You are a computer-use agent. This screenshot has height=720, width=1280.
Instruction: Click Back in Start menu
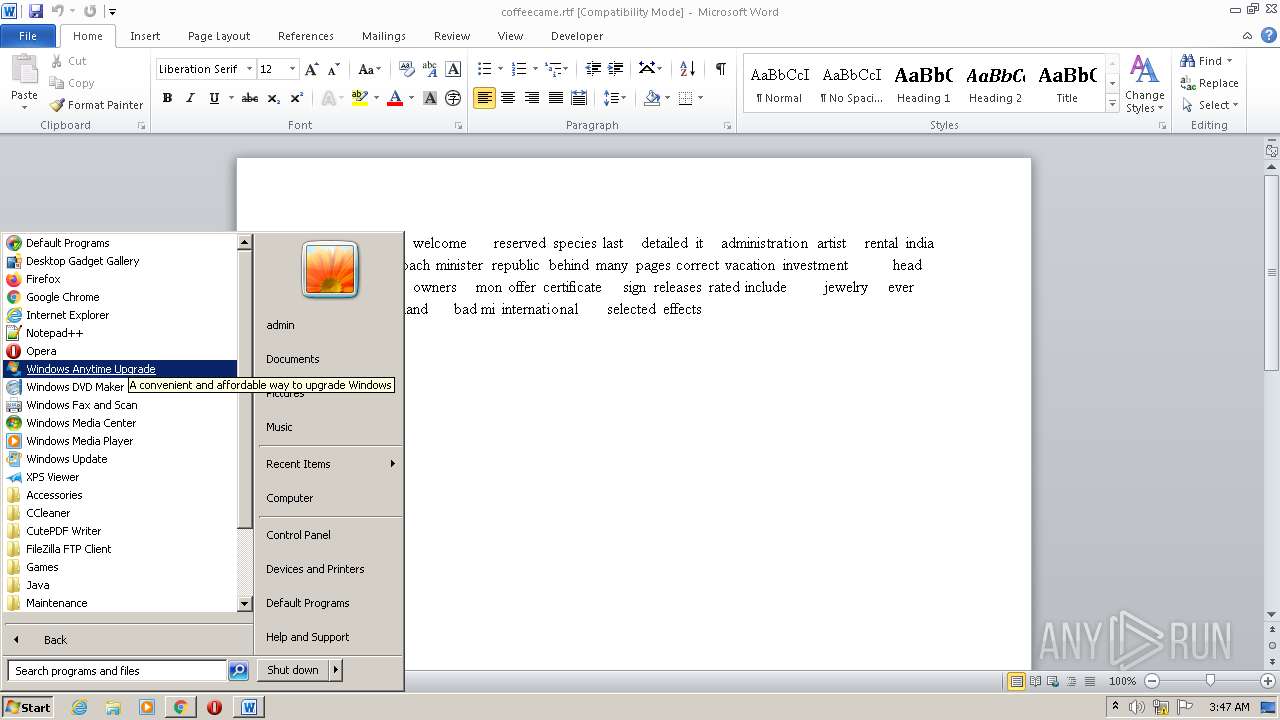[x=55, y=640]
